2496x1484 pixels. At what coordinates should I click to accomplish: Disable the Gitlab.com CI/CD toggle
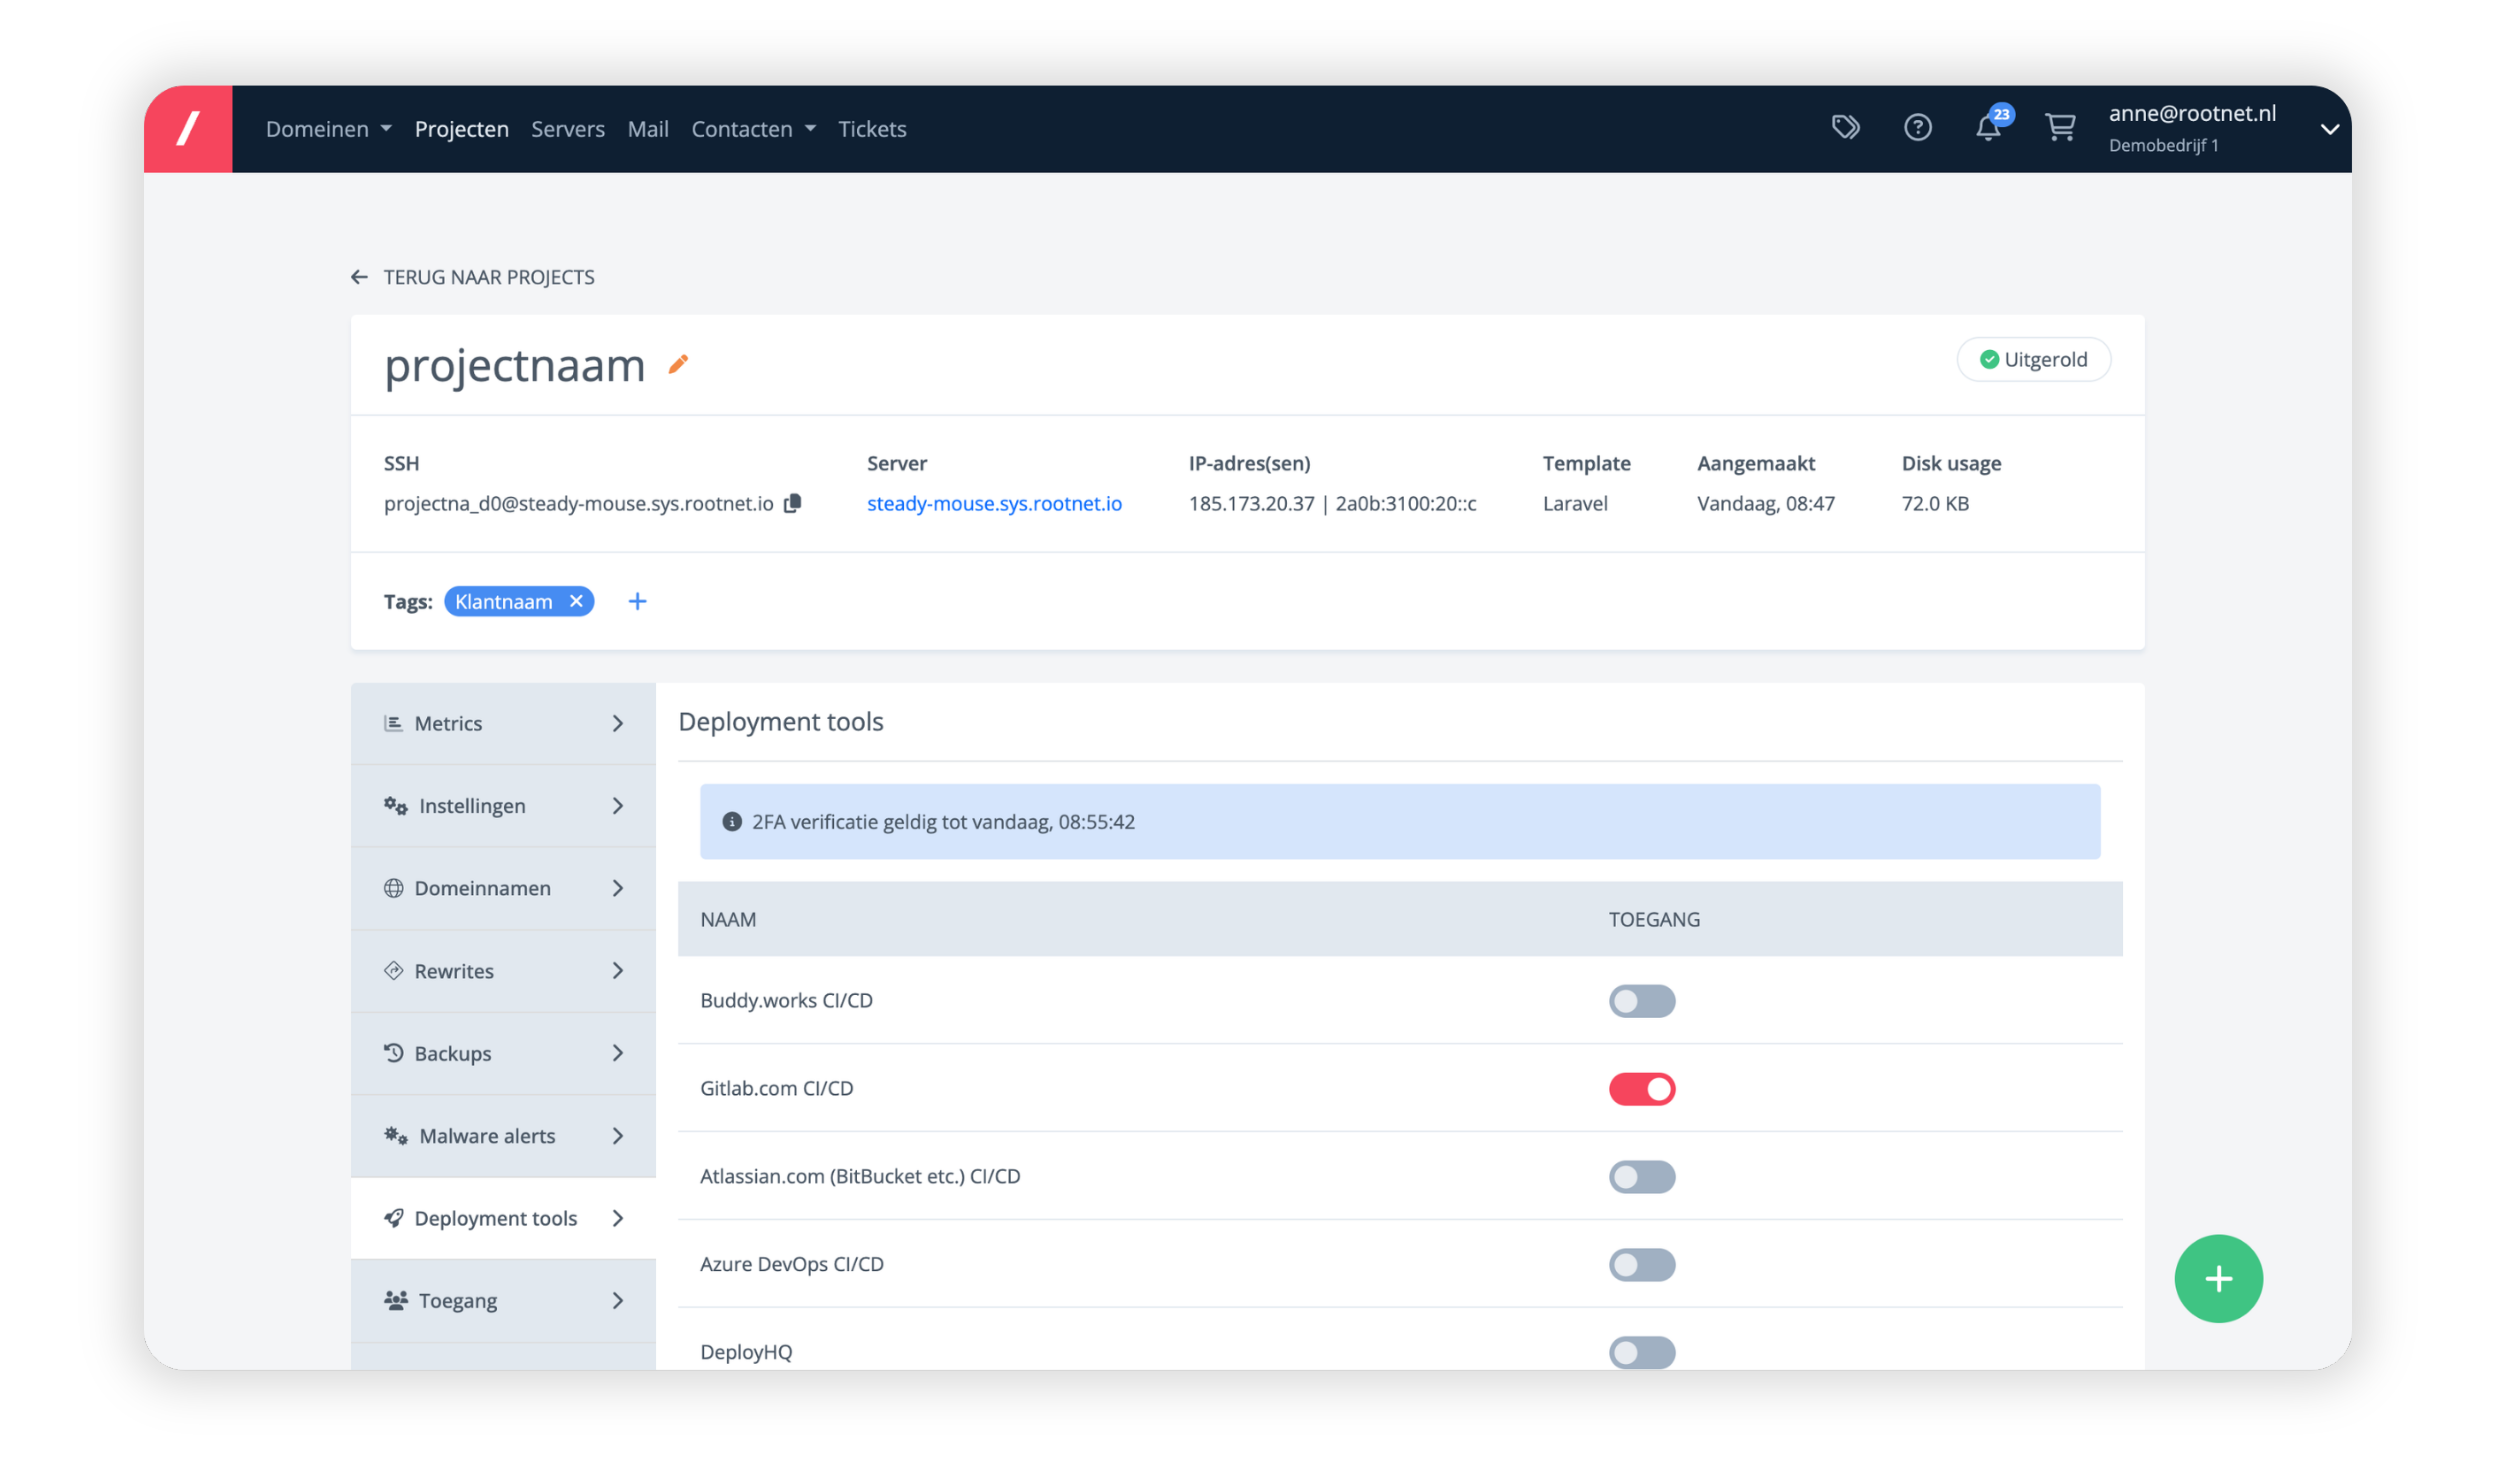click(1642, 1088)
